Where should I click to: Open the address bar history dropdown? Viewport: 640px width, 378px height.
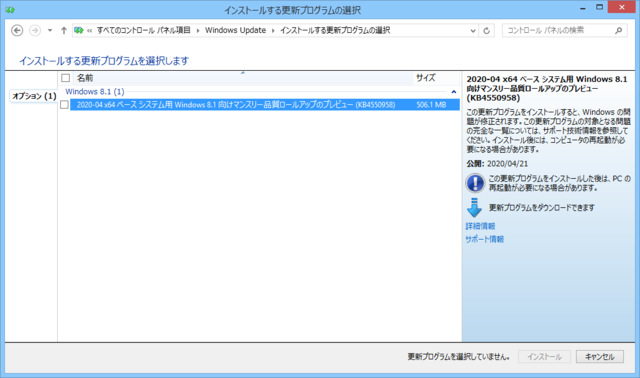tap(473, 31)
